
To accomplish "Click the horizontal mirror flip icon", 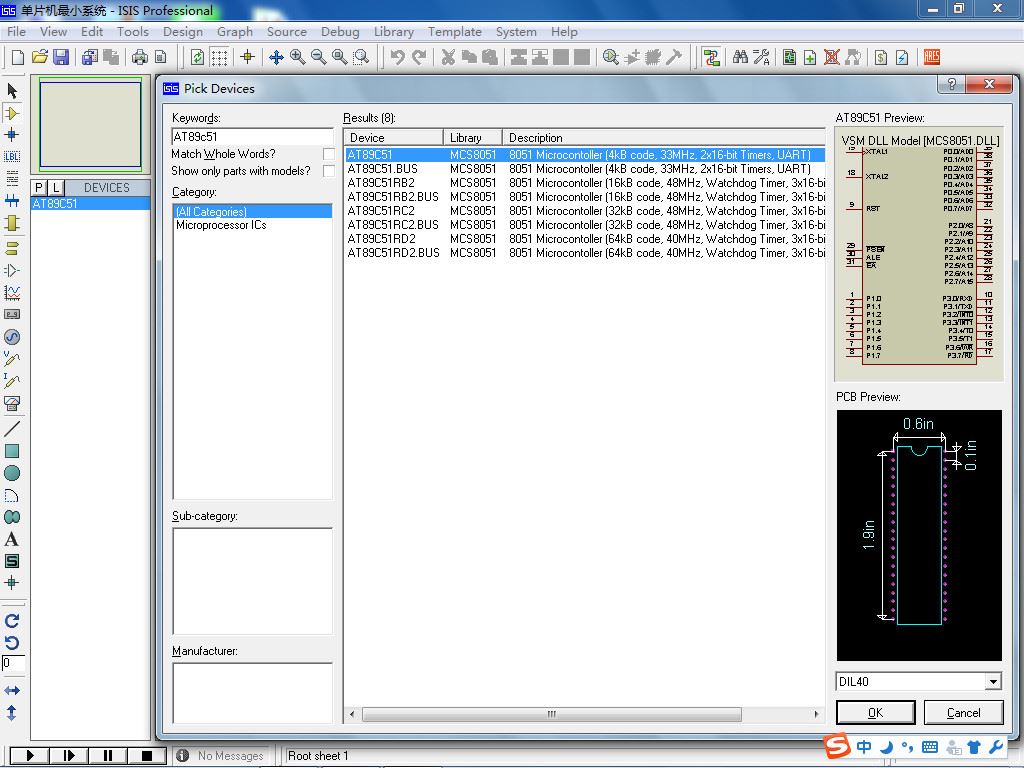I will tap(12, 690).
